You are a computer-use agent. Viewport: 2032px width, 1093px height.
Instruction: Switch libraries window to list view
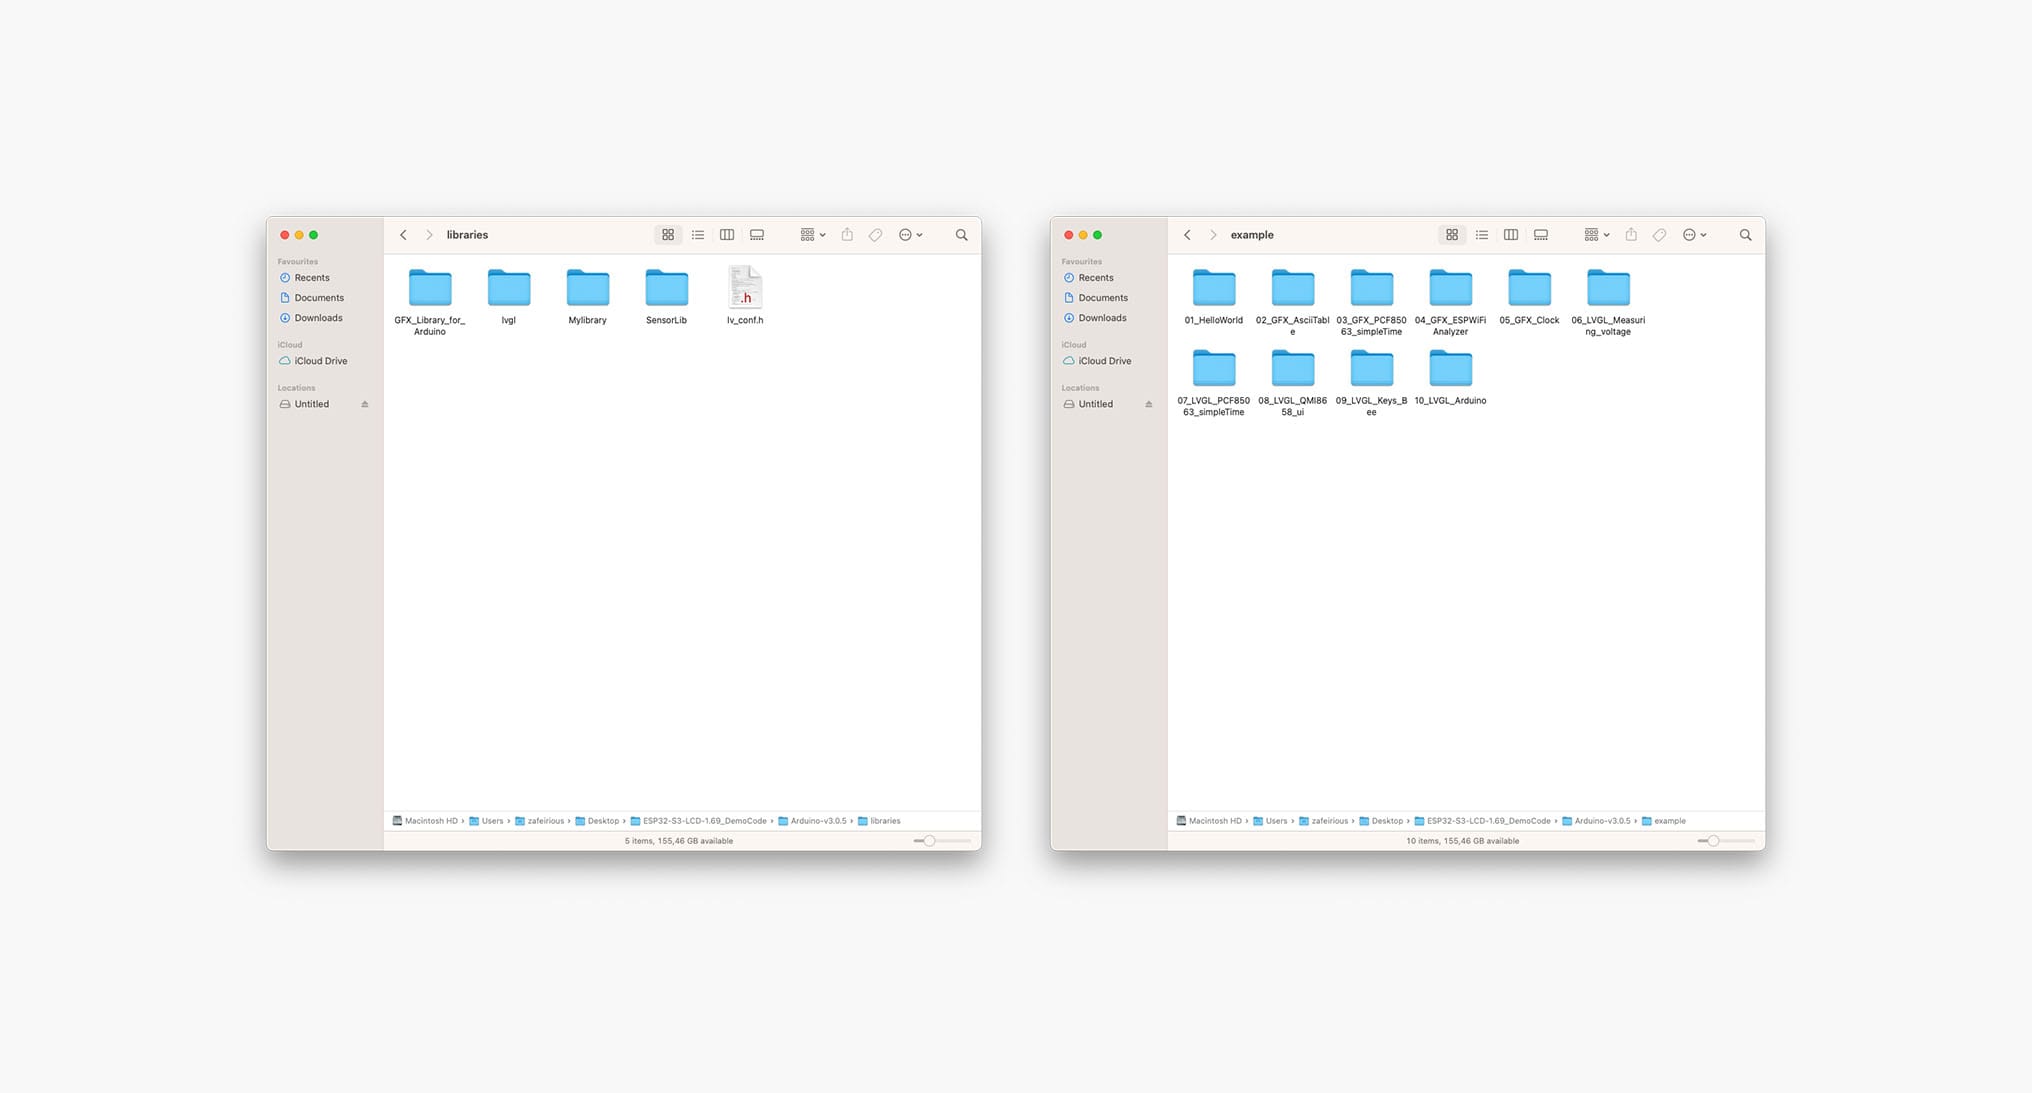coord(698,235)
